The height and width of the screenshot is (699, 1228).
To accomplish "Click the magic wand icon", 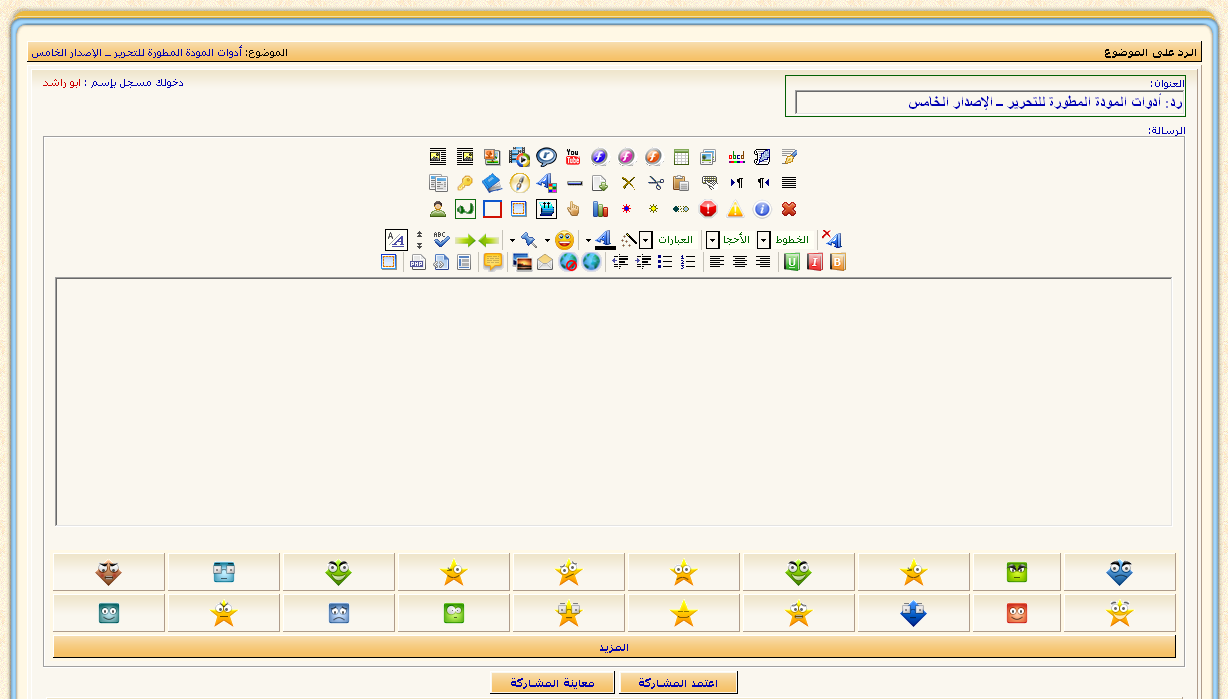I will click(x=628, y=240).
